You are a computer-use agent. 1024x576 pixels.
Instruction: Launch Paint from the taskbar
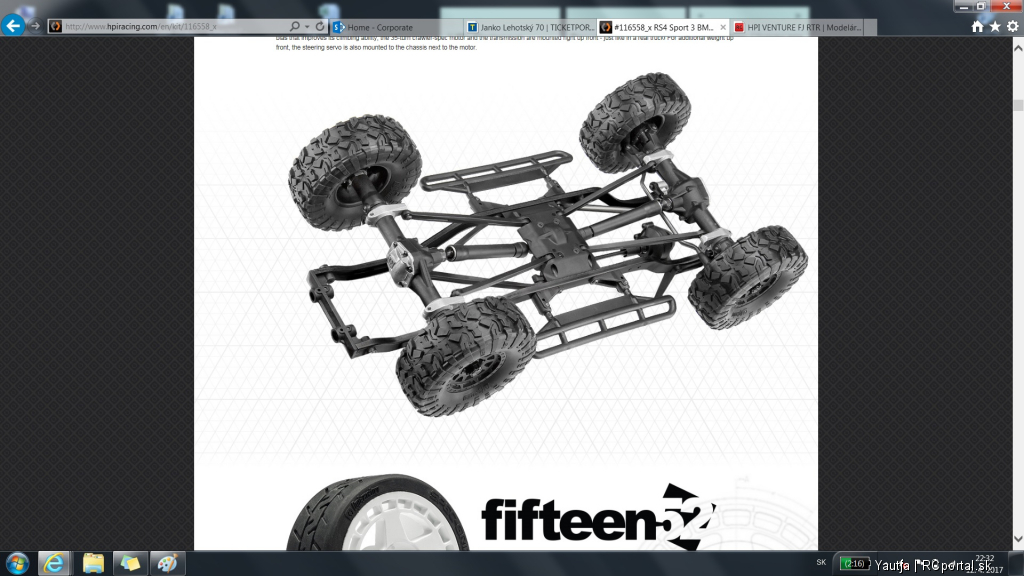(167, 564)
